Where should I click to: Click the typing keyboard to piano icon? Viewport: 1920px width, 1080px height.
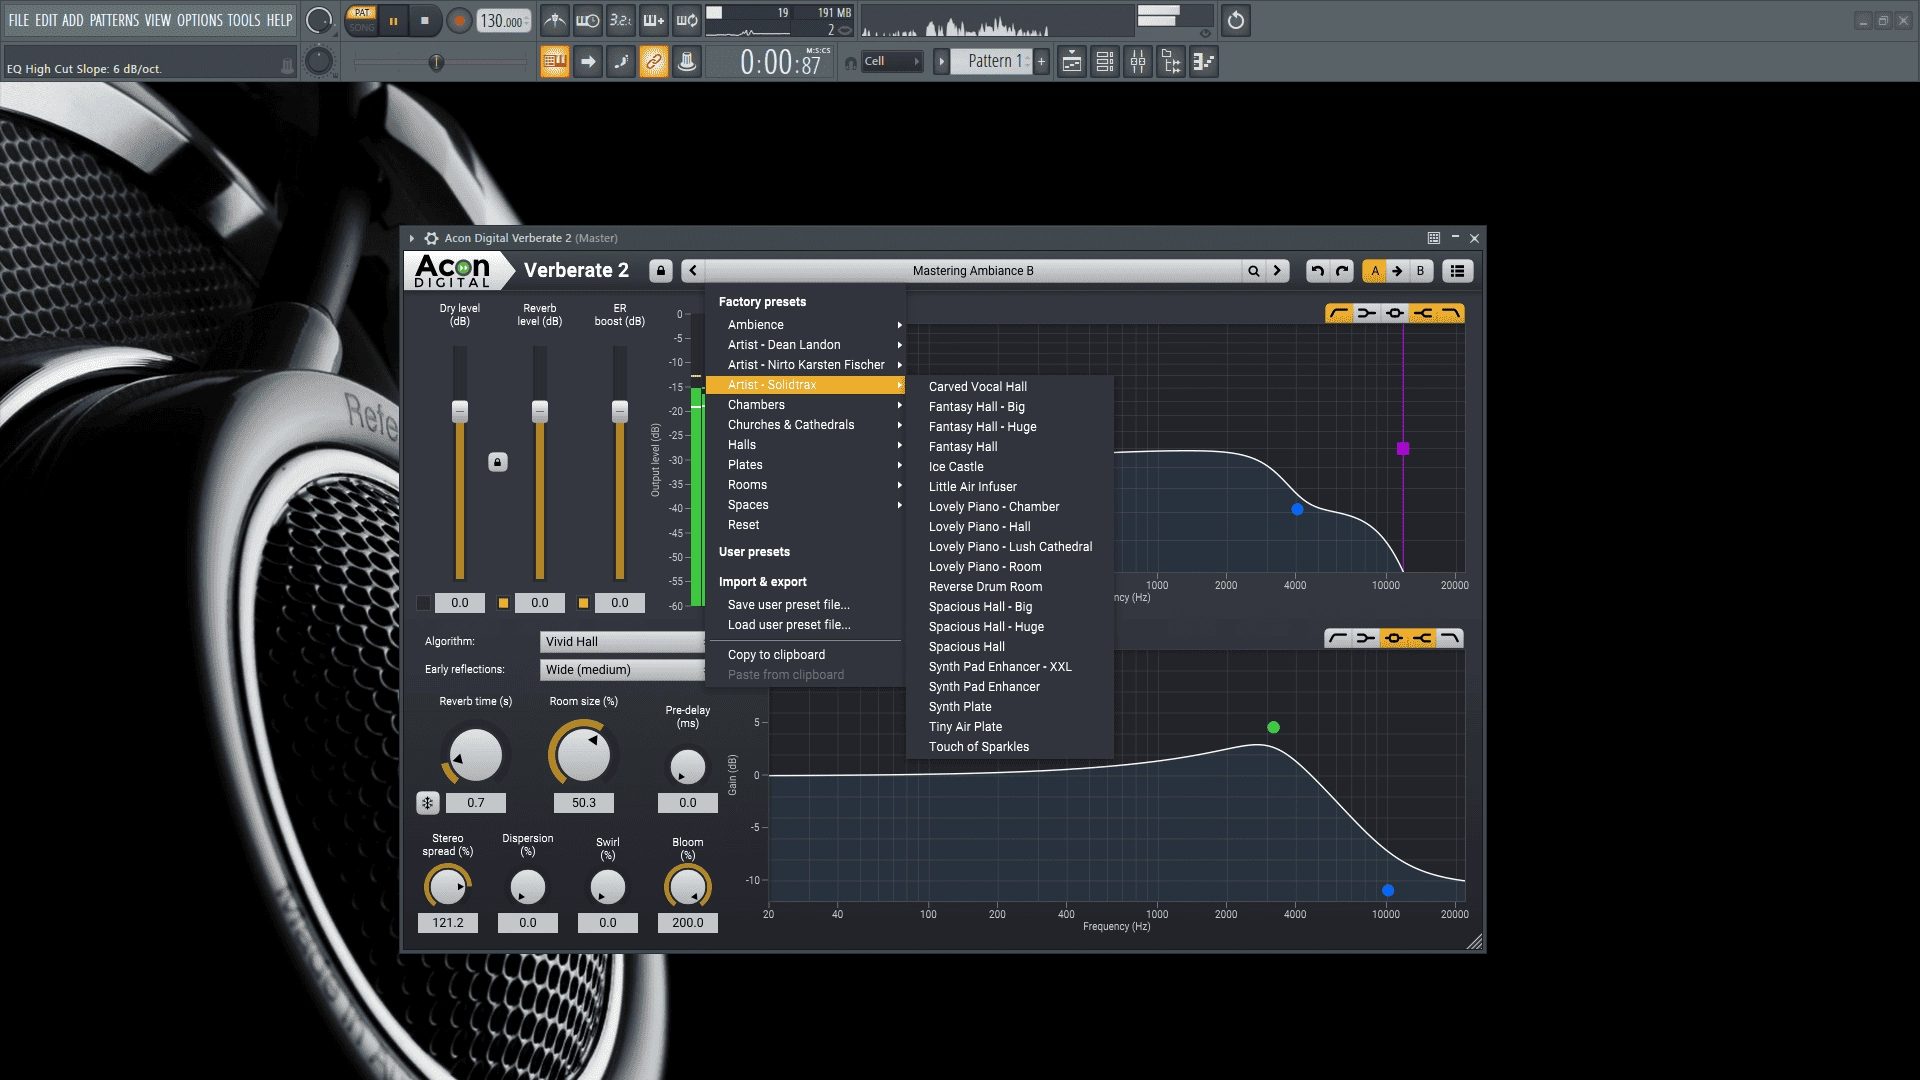(x=555, y=62)
